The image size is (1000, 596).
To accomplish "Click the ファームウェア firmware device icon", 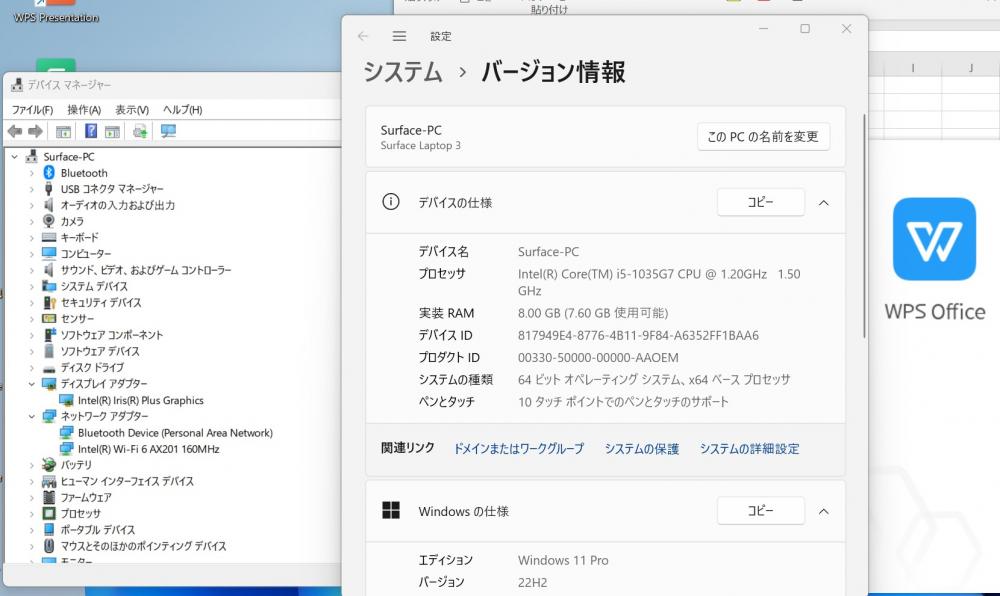I will 49,497.
